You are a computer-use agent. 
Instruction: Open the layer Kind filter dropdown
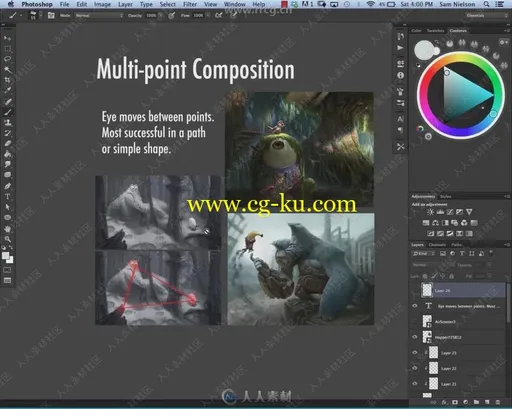(424, 254)
